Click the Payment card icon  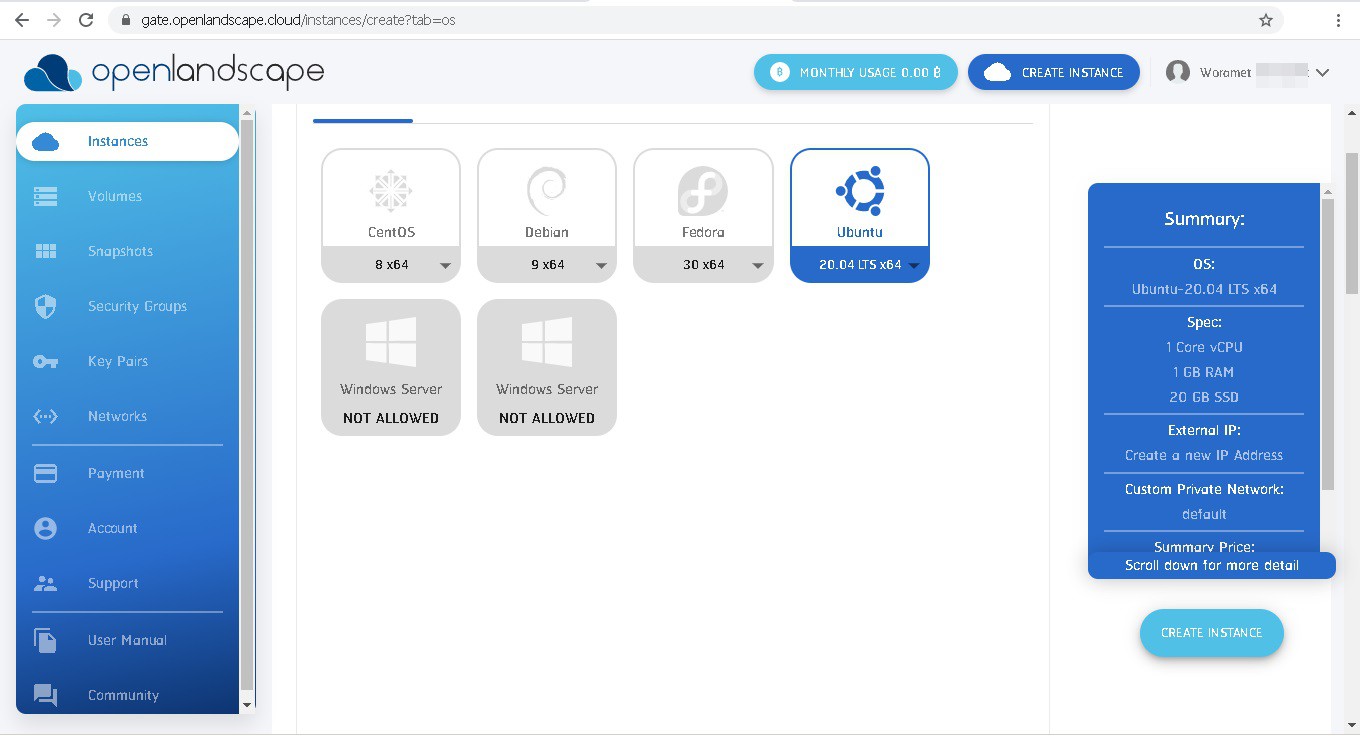(46, 473)
